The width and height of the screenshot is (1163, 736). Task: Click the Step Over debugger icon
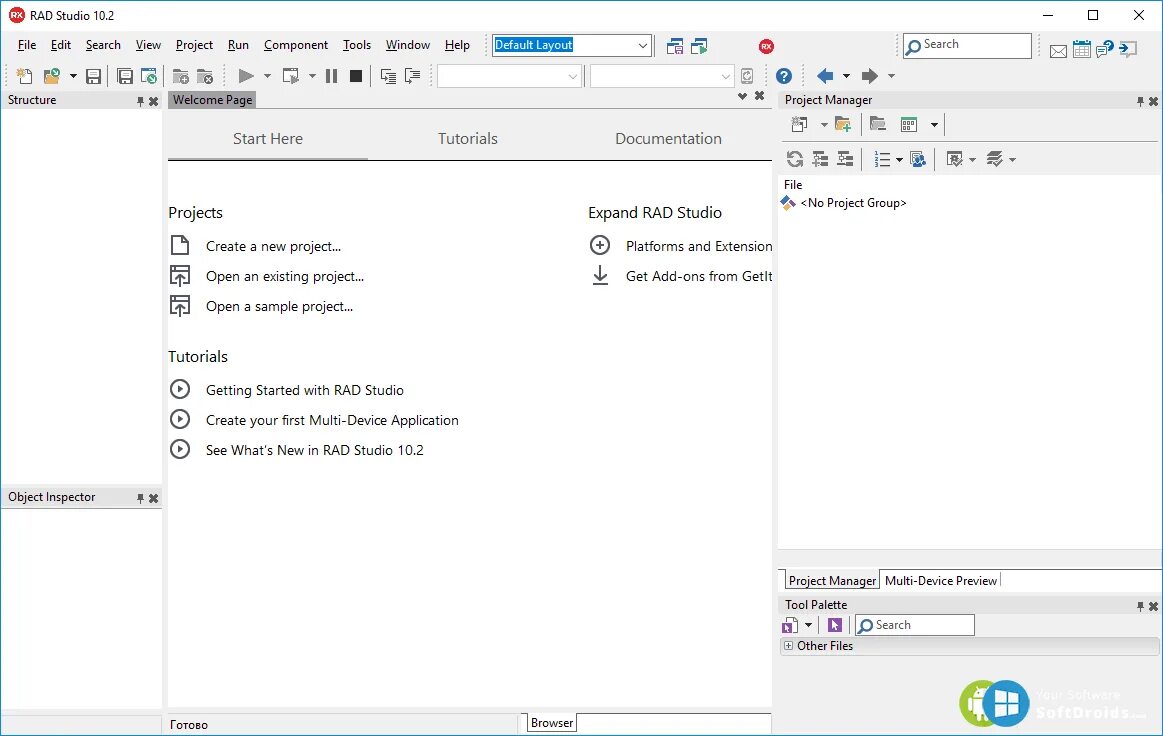[x=412, y=76]
